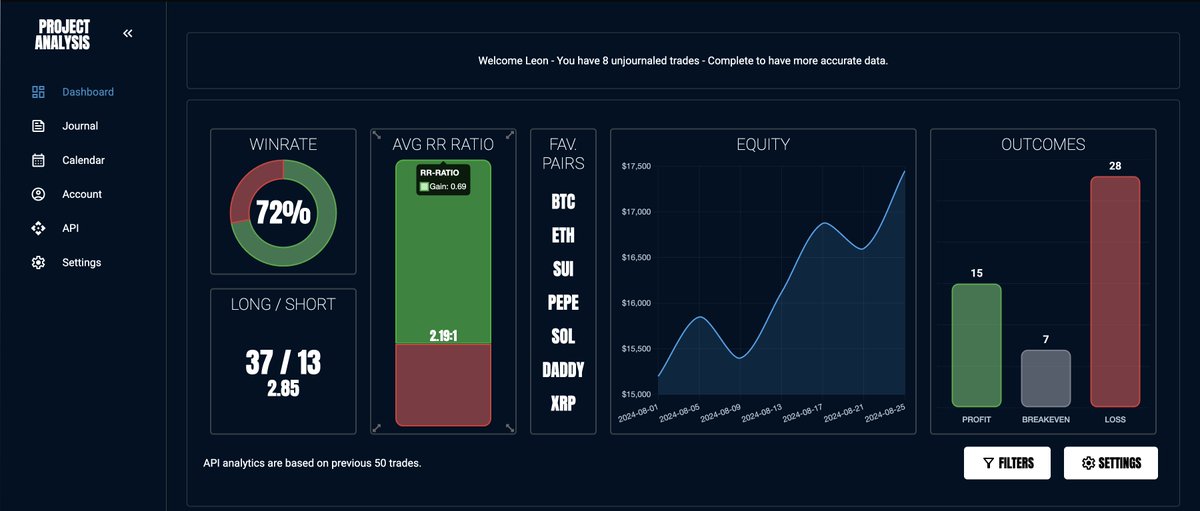
Task: Click the Project Analysis logo
Action: point(62,34)
